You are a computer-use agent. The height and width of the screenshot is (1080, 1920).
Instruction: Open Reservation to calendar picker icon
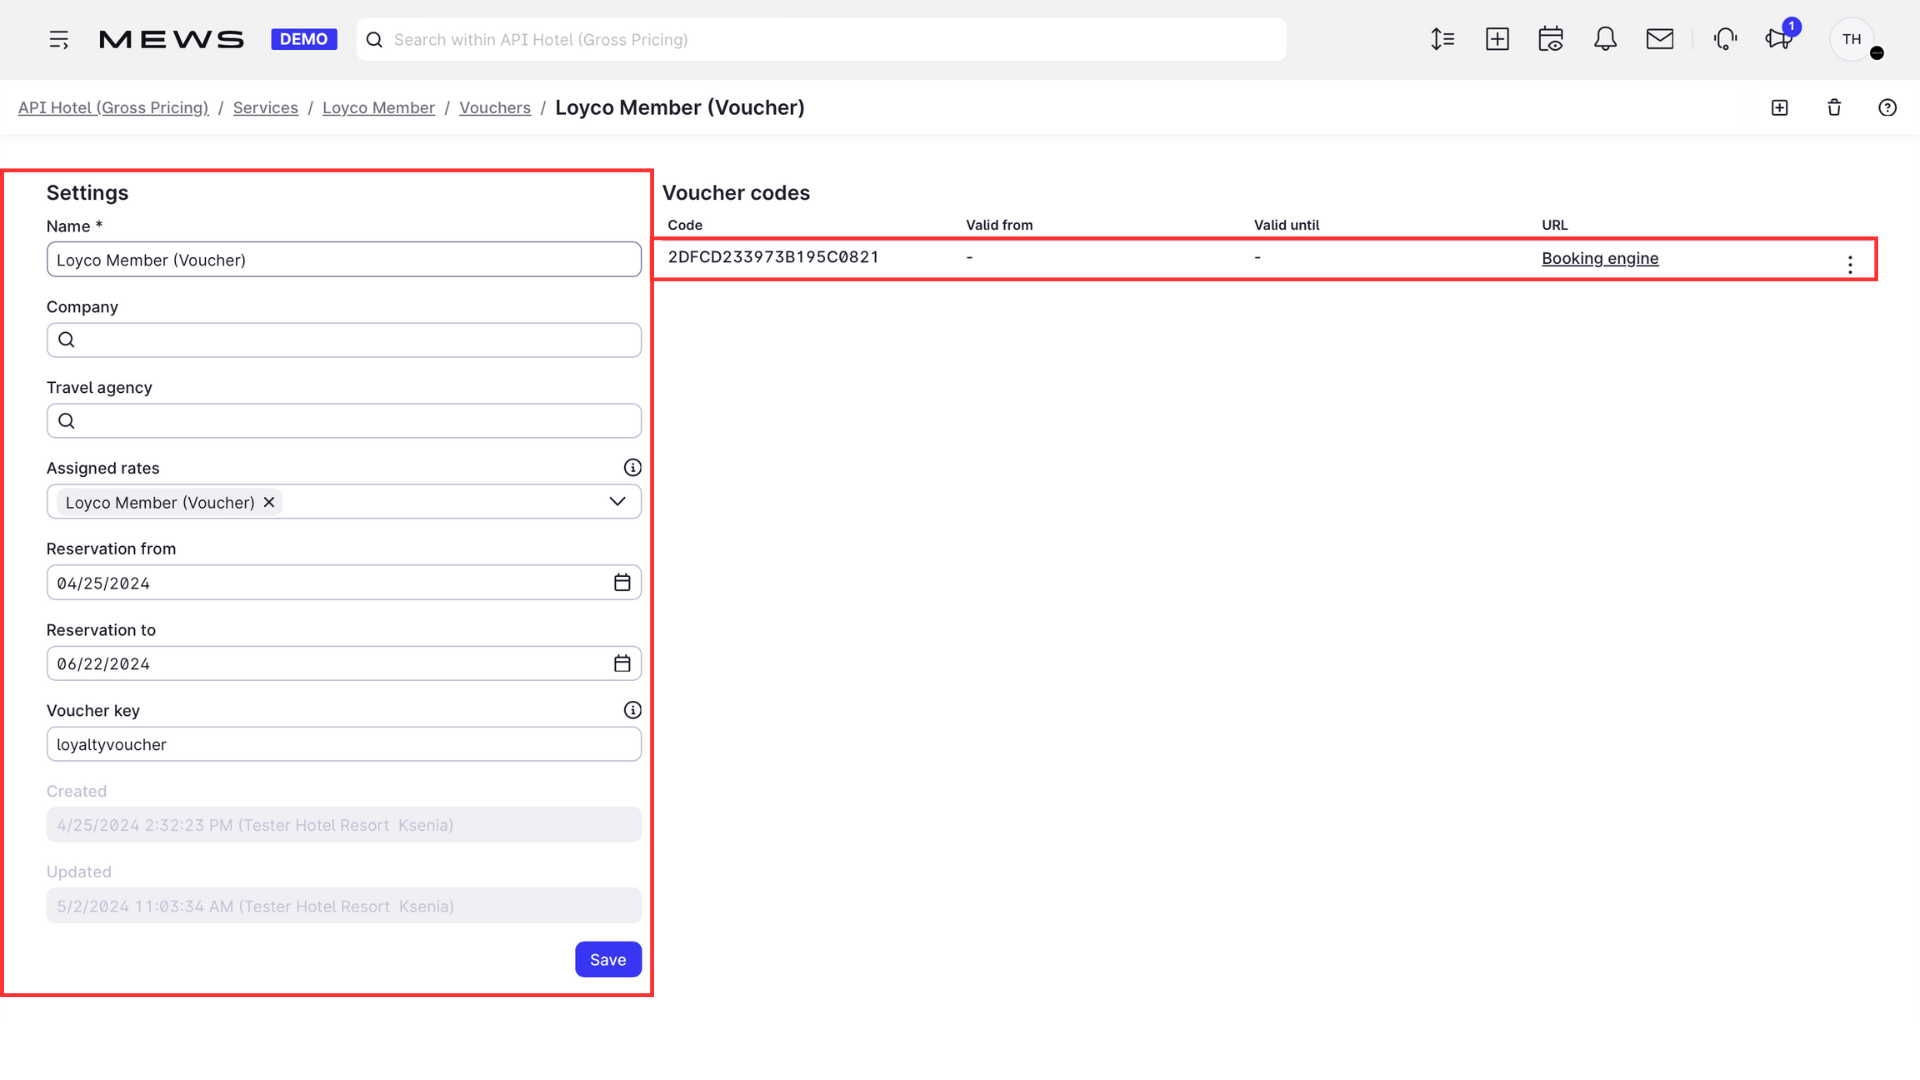pyautogui.click(x=622, y=664)
